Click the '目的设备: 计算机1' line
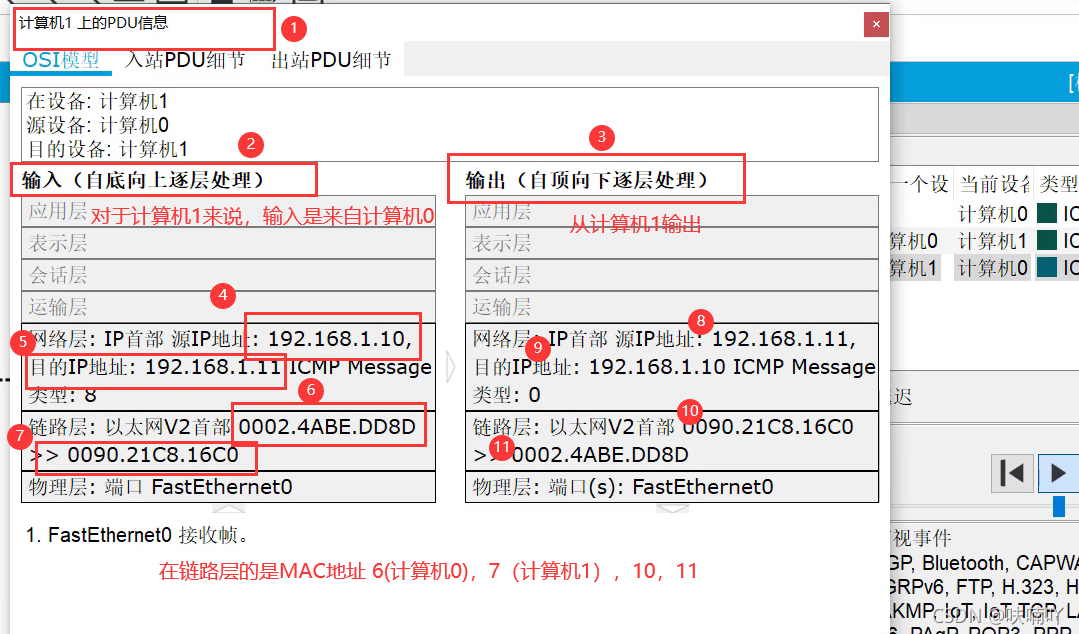1079x634 pixels. 107,149
